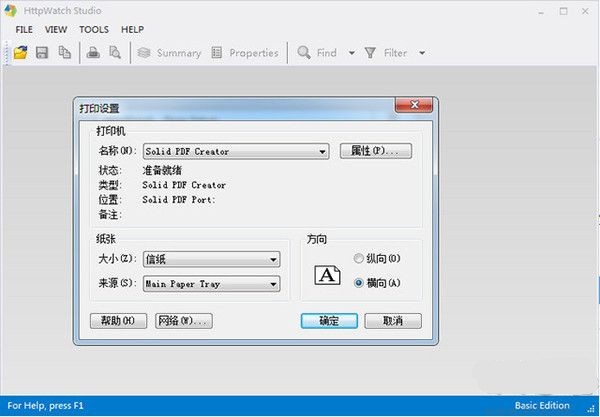The height and width of the screenshot is (417, 600).
Task: Click the 帮助(H) help button
Action: pyautogui.click(x=118, y=321)
